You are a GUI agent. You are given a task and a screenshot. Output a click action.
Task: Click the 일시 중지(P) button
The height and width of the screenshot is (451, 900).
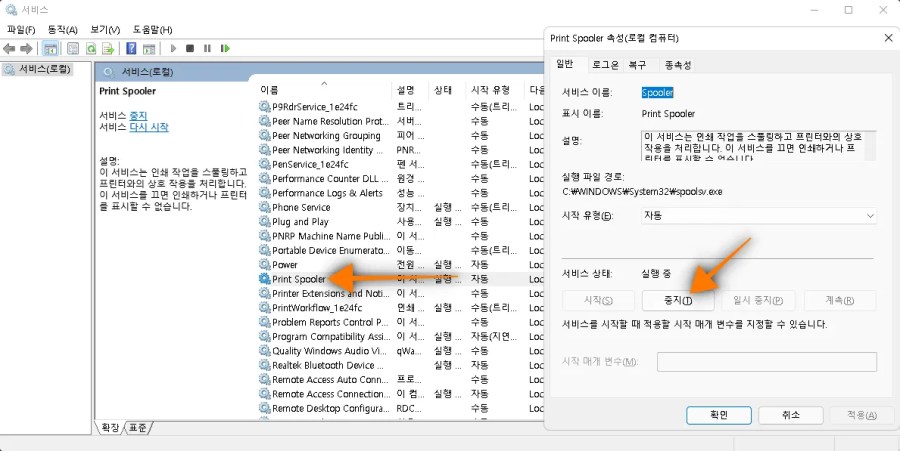759,301
